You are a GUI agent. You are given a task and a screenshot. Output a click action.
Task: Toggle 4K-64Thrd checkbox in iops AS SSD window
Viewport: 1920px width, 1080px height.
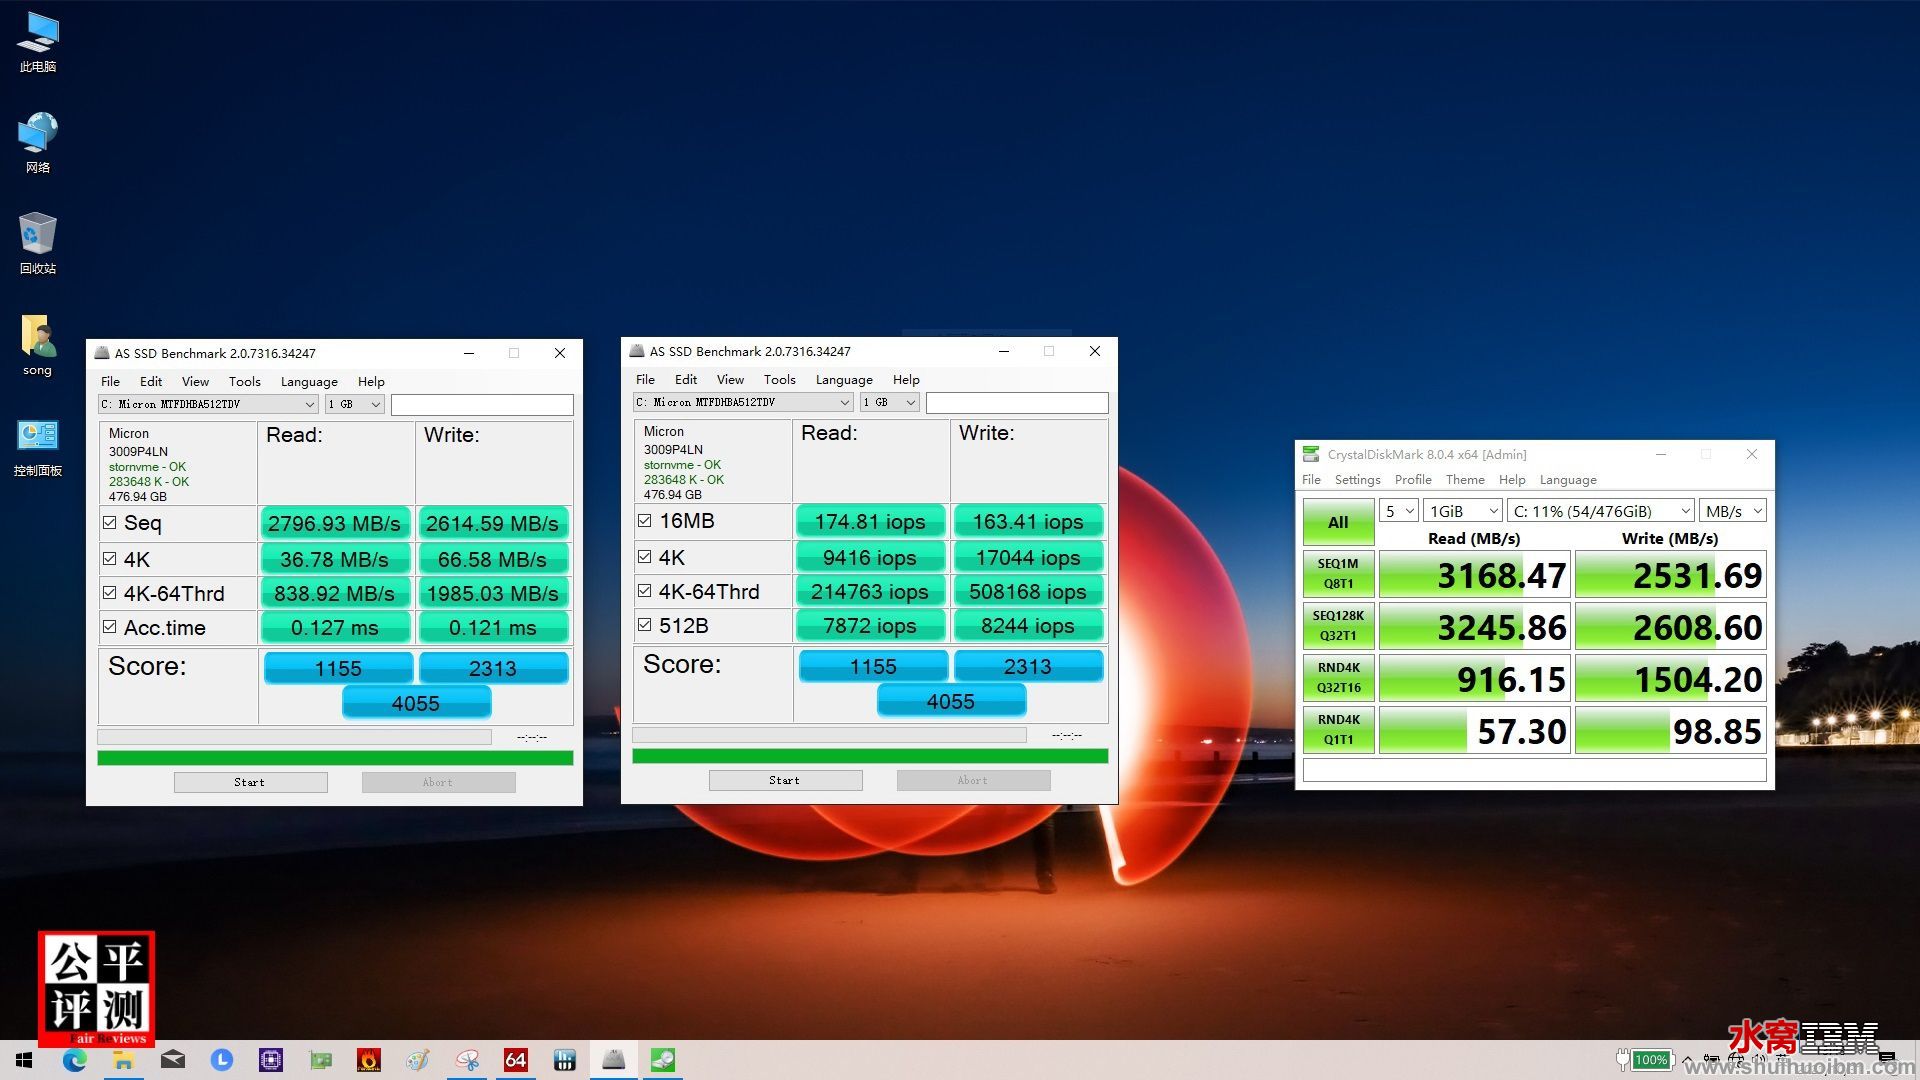(645, 591)
